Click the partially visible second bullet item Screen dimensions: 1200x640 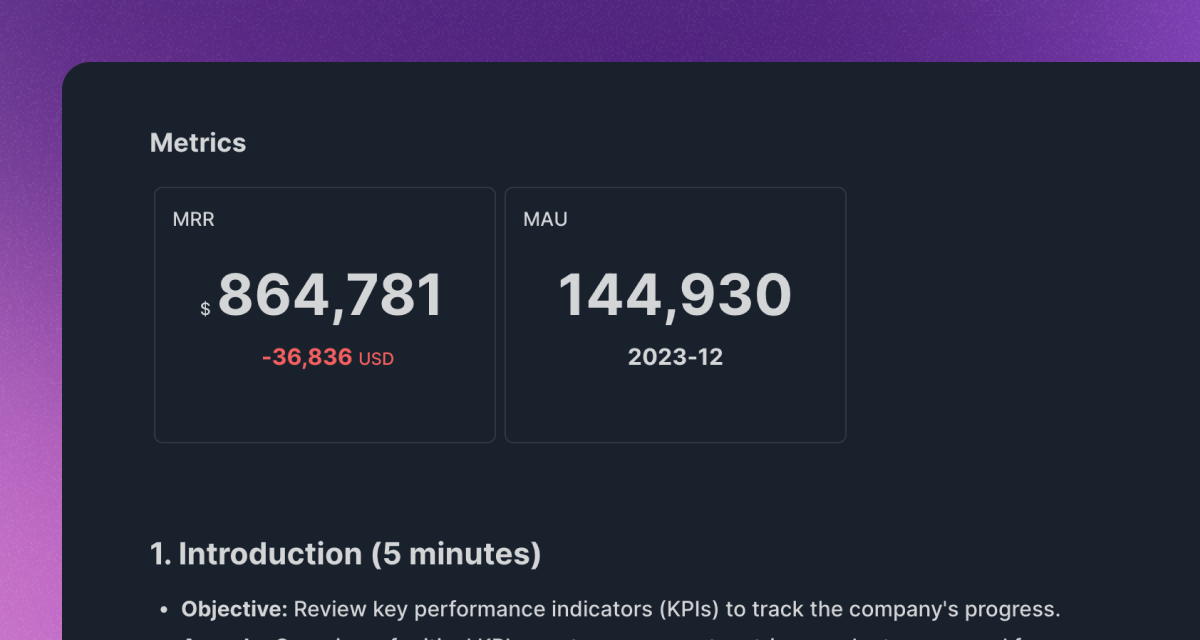(400, 636)
